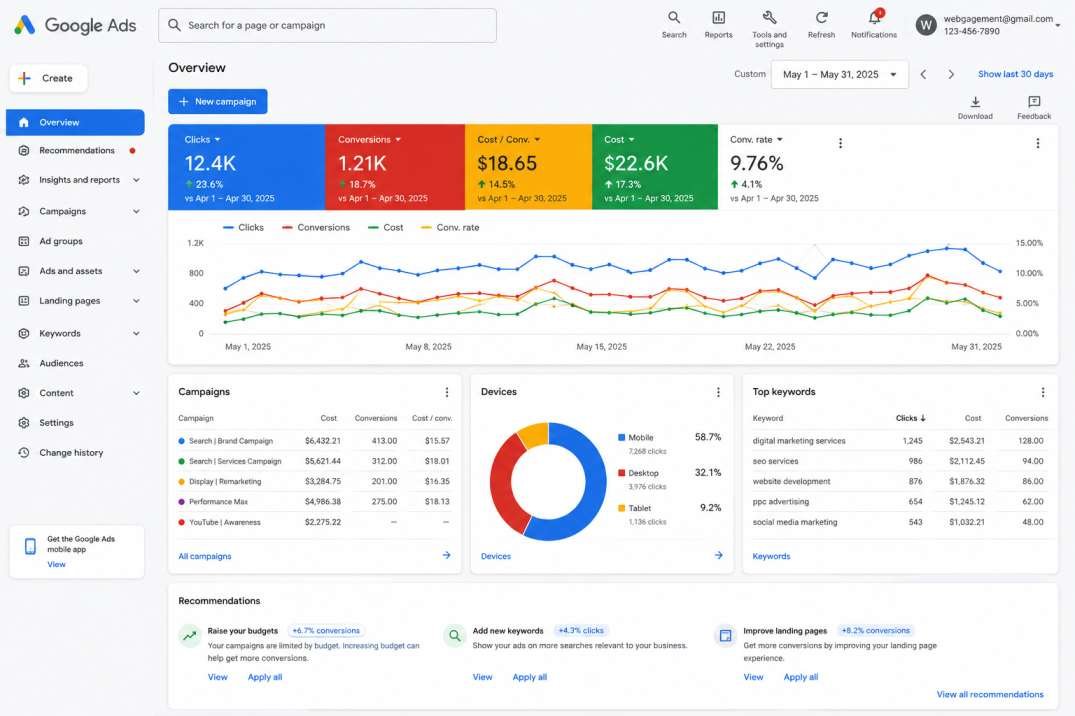
Task: Open the Clicks metric dropdown
Action: click(x=217, y=140)
